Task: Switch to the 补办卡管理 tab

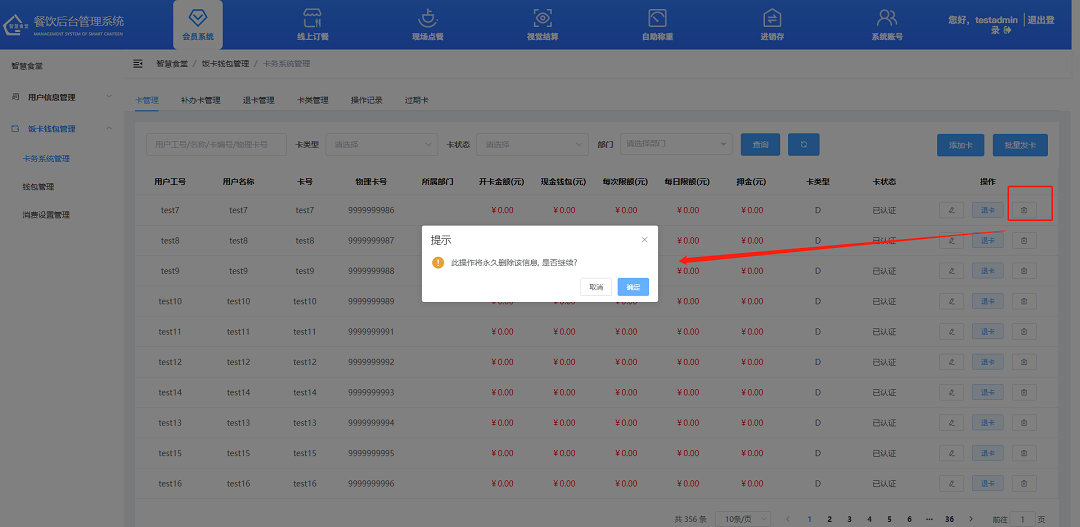Action: (x=200, y=100)
